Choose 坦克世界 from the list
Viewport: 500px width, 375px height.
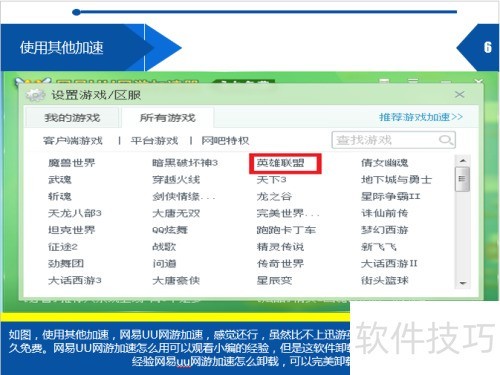tap(72, 230)
